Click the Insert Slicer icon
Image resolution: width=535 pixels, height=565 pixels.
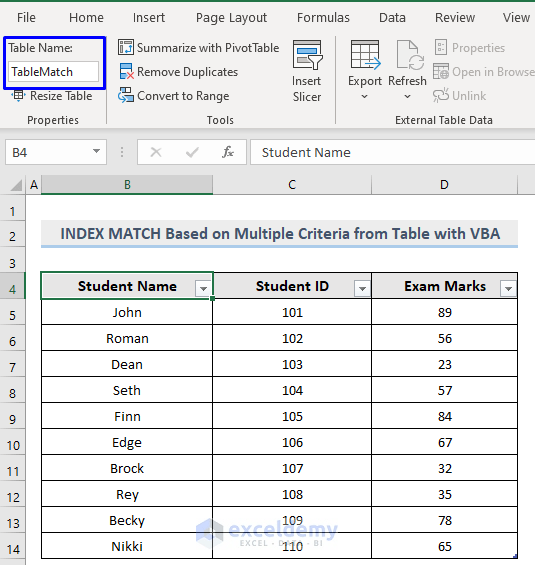pos(307,54)
